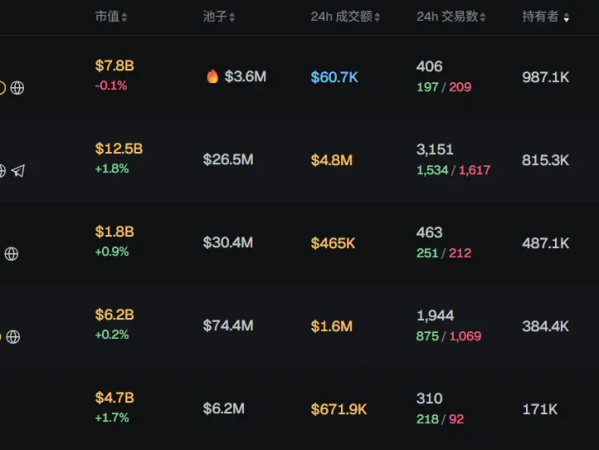Click 24h volume $60.7K

pos(334,77)
